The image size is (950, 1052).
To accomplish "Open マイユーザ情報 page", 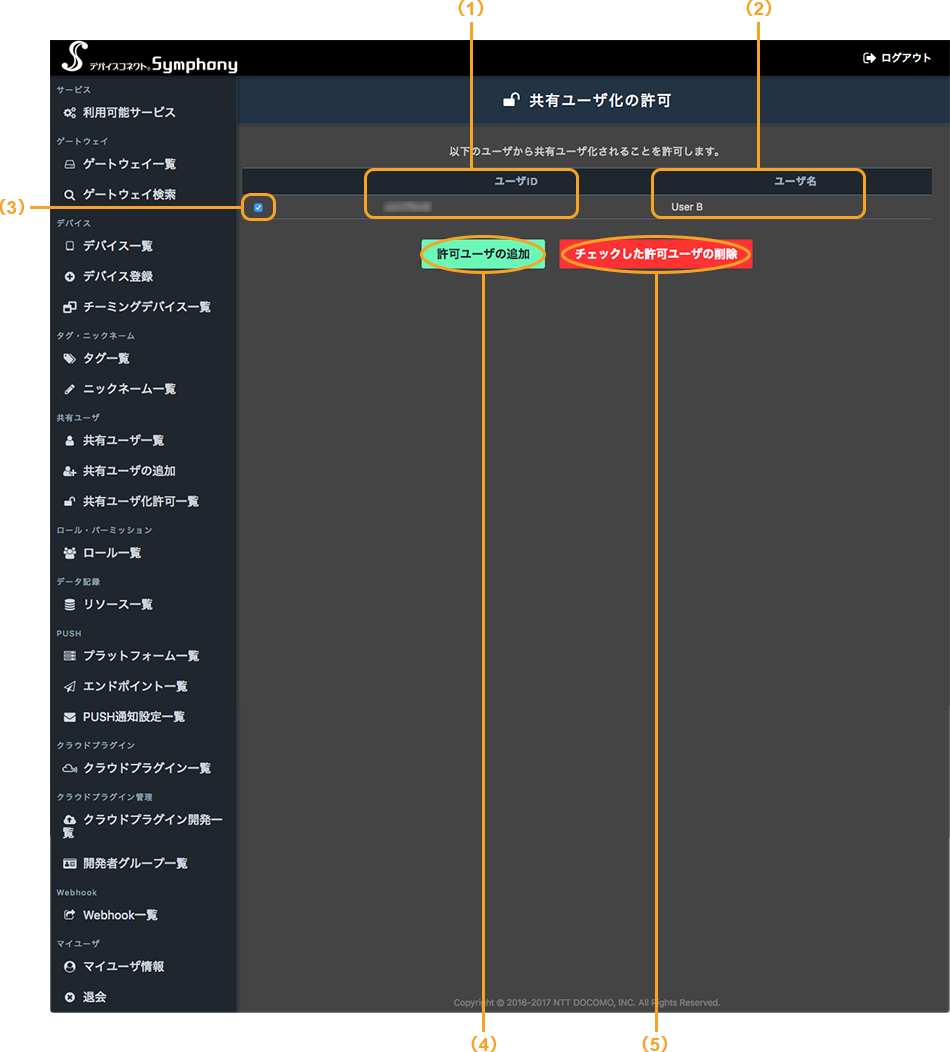I will [123, 967].
